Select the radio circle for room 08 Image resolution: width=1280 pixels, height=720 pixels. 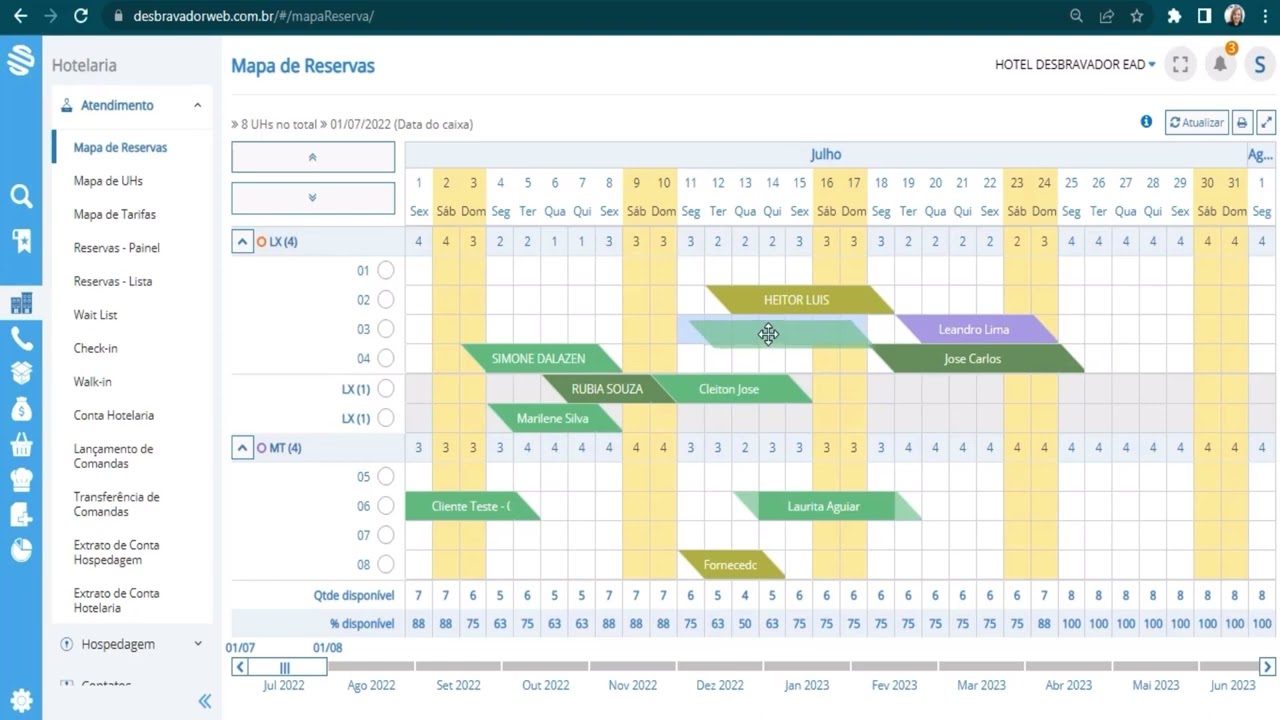click(x=386, y=564)
